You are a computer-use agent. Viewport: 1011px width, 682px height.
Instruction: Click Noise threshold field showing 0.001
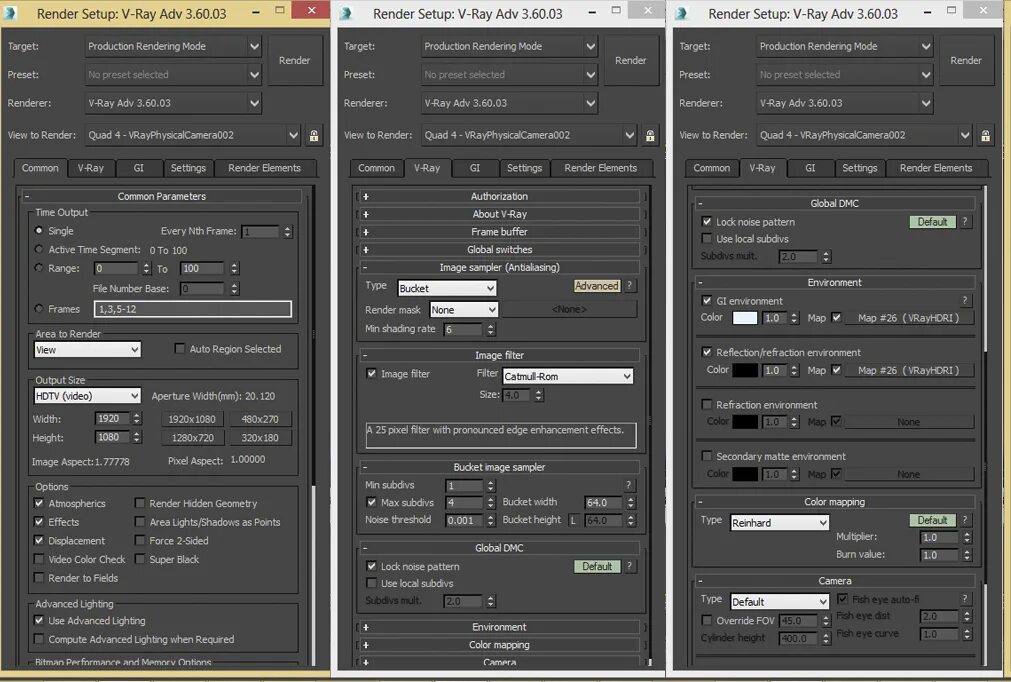point(464,520)
